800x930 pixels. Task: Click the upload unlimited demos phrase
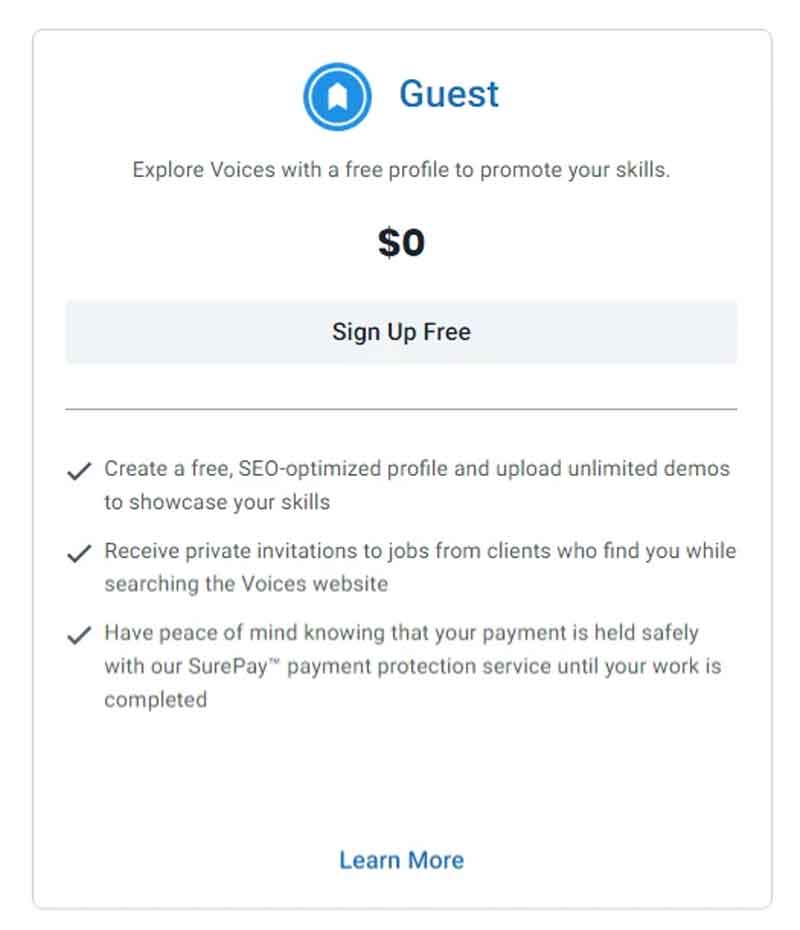pyautogui.click(x=613, y=469)
